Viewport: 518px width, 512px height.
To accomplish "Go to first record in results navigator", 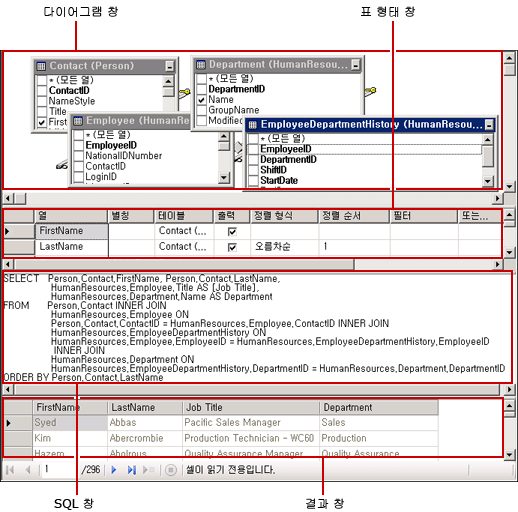I will (x=10, y=470).
